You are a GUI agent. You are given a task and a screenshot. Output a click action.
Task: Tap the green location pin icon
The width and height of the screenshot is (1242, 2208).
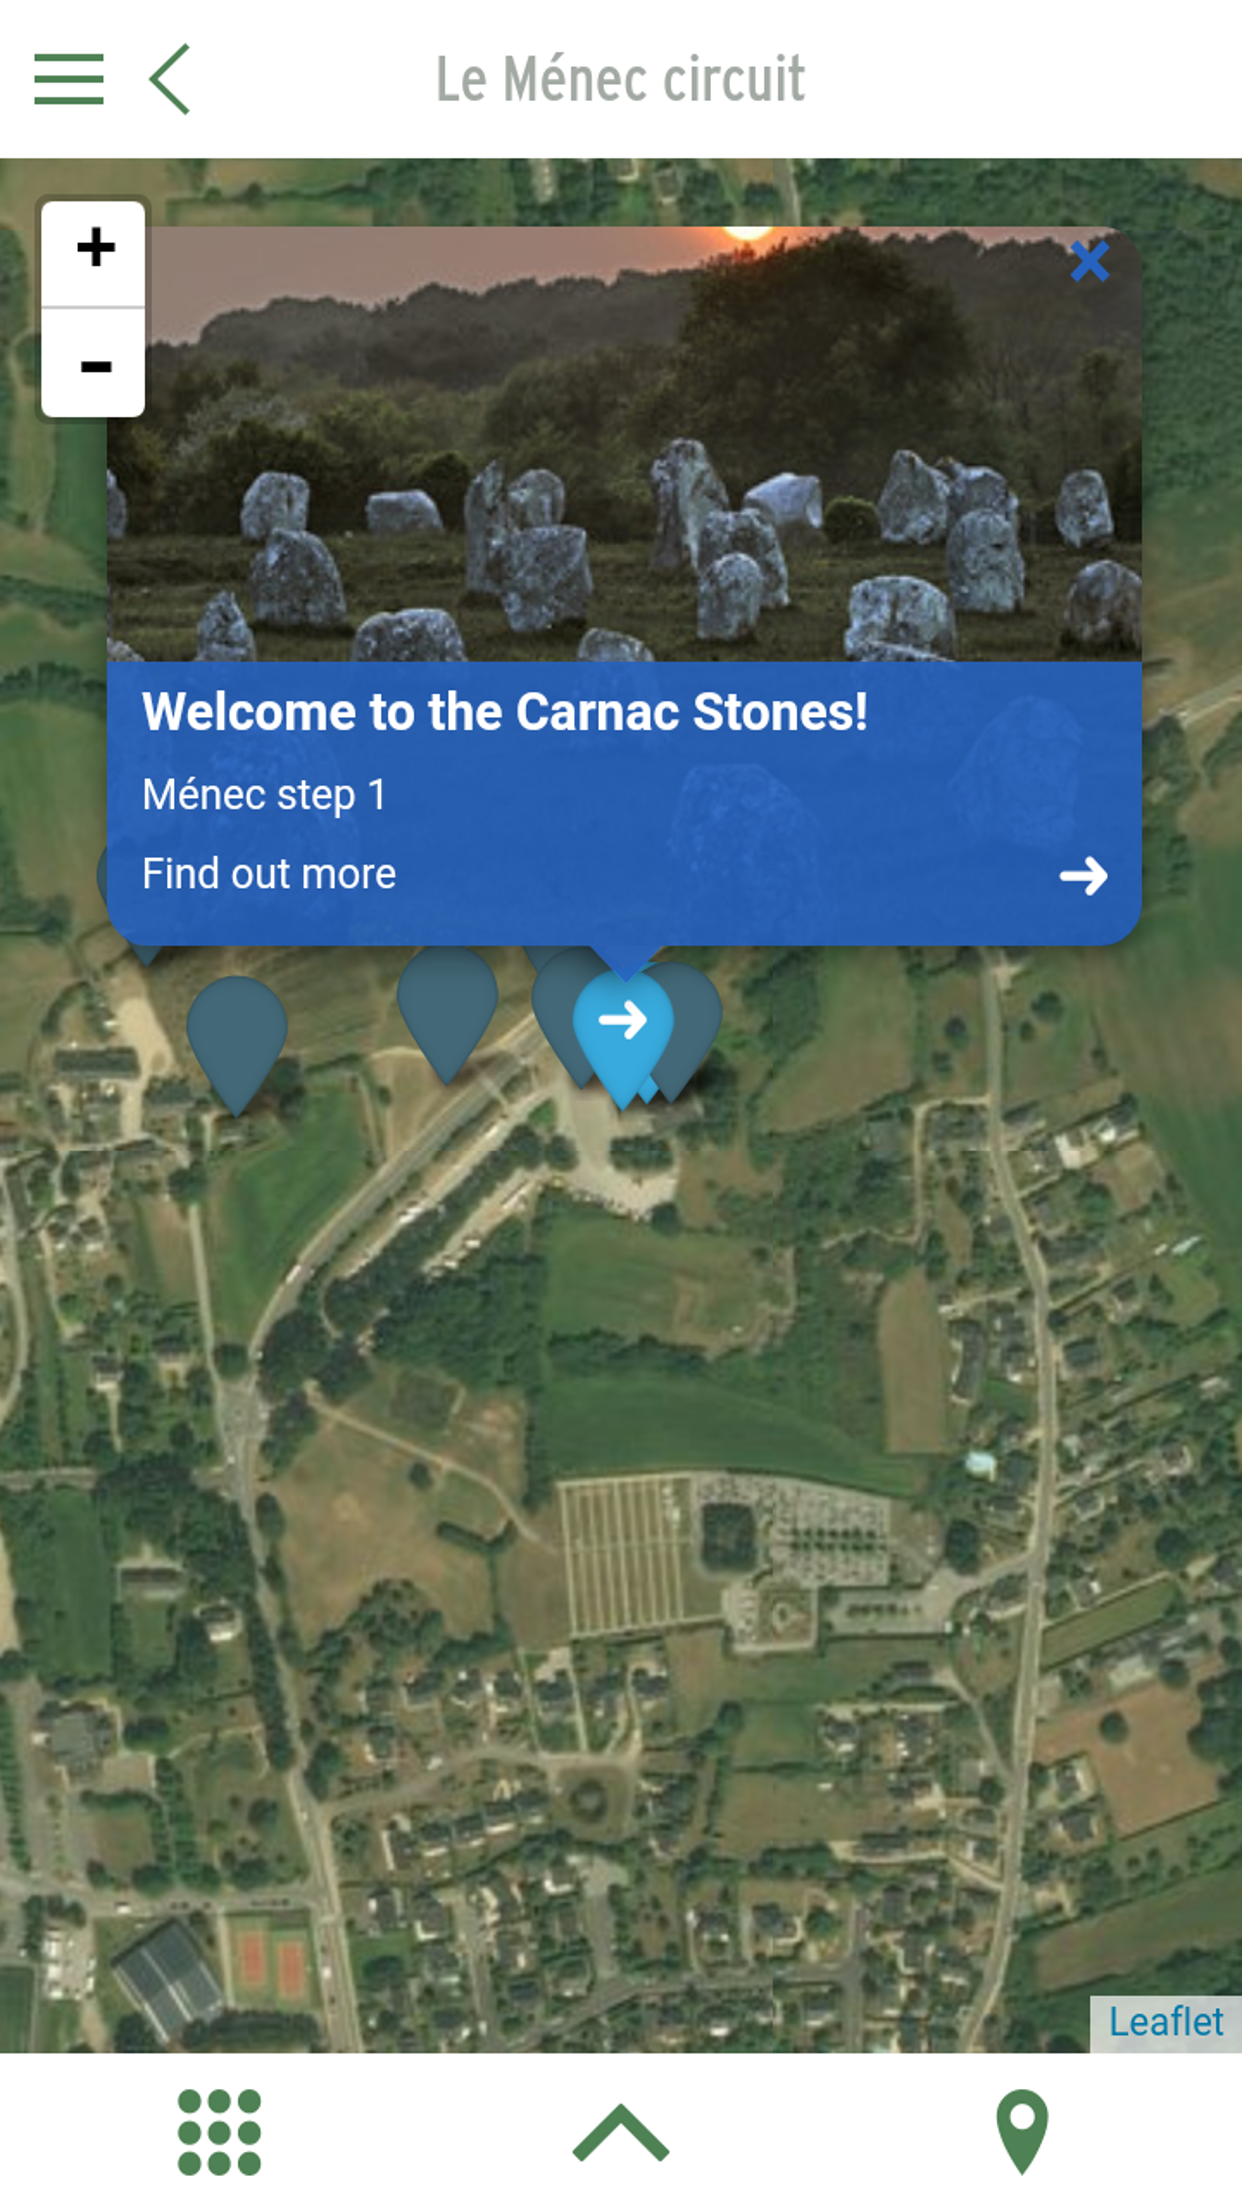[1022, 2131]
